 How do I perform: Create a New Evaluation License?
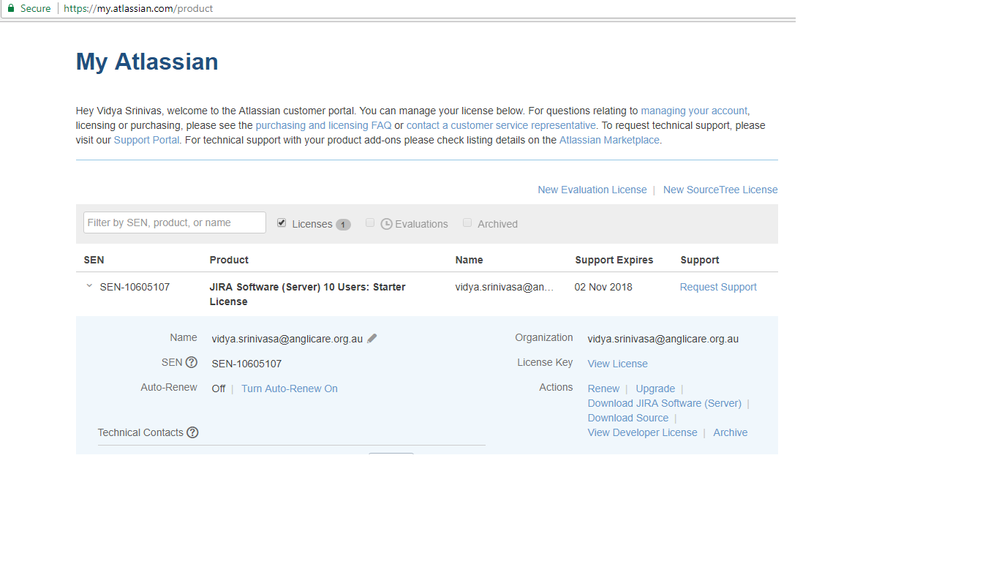592,189
